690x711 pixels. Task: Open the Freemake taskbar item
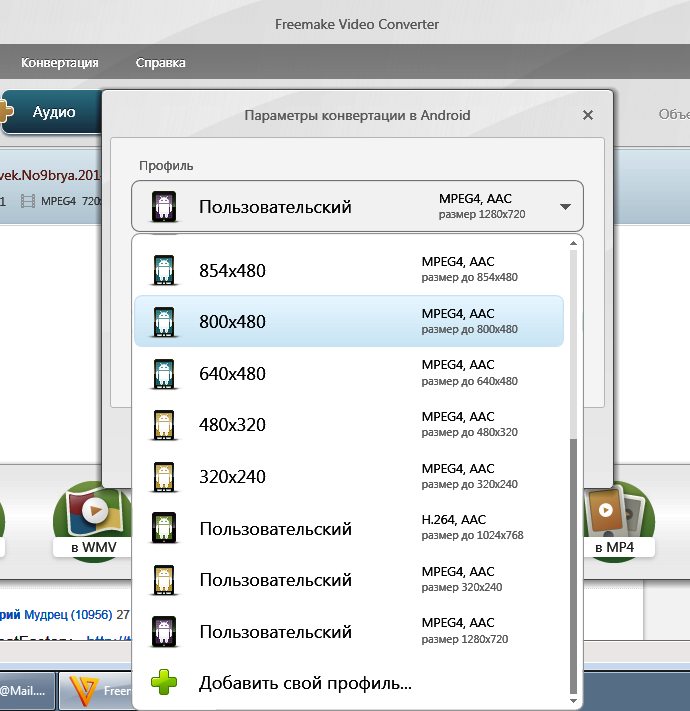coord(96,691)
